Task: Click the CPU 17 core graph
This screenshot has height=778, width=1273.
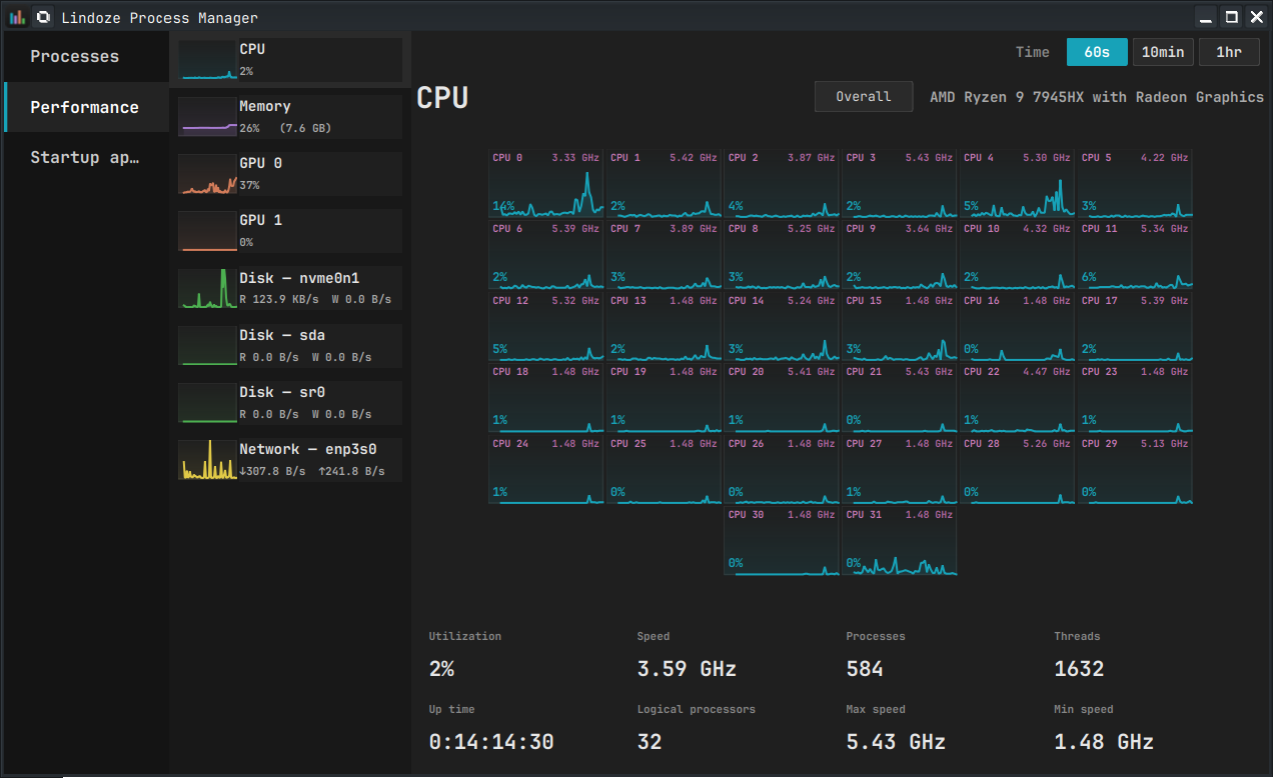Action: (x=1136, y=327)
